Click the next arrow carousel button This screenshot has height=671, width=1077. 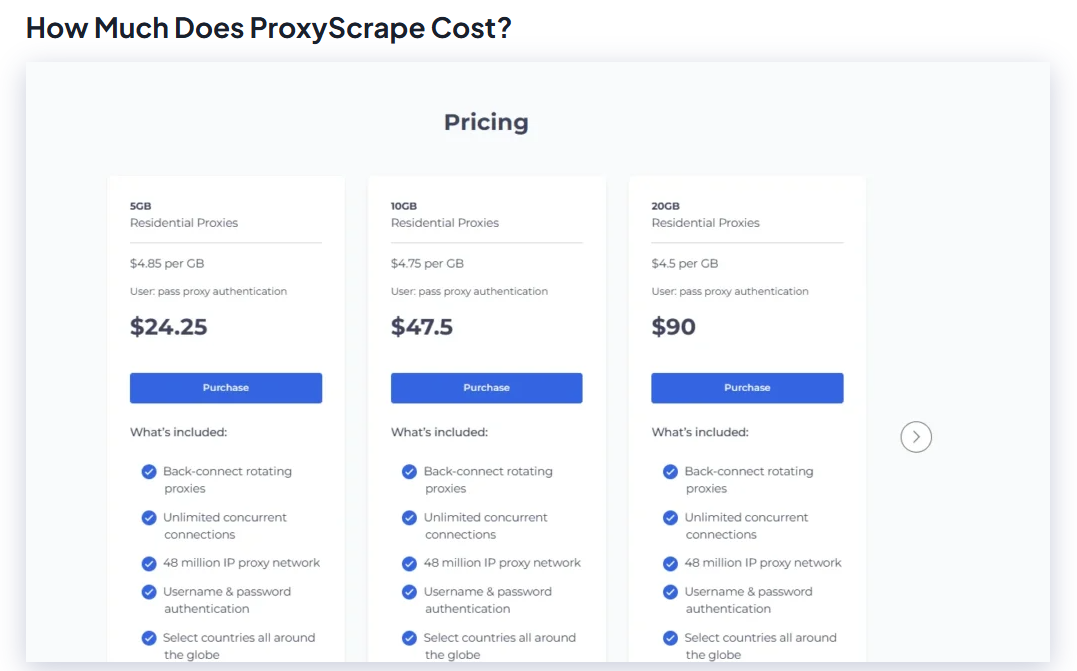[915, 437]
